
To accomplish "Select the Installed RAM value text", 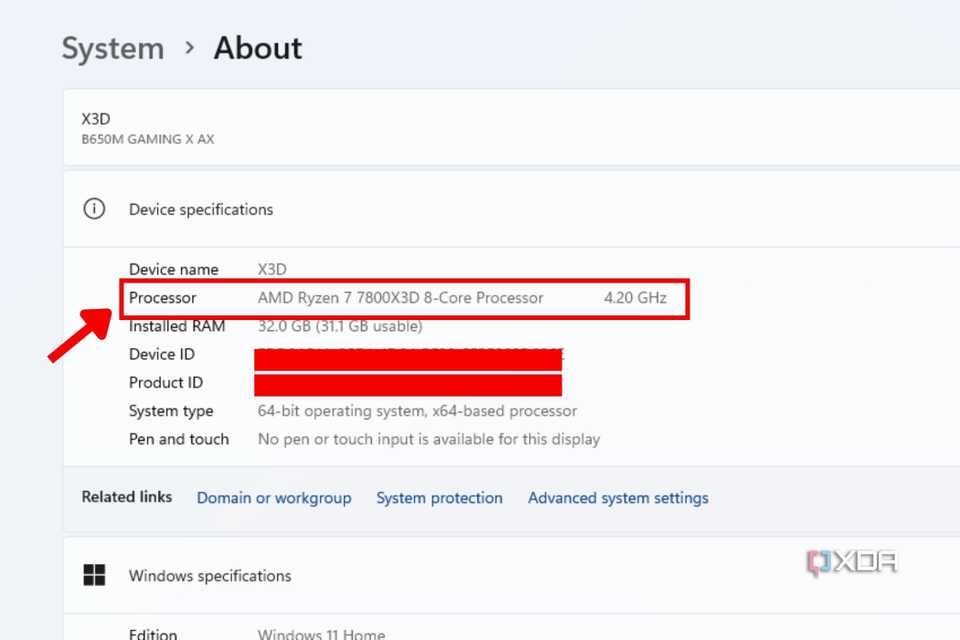I will [x=338, y=326].
